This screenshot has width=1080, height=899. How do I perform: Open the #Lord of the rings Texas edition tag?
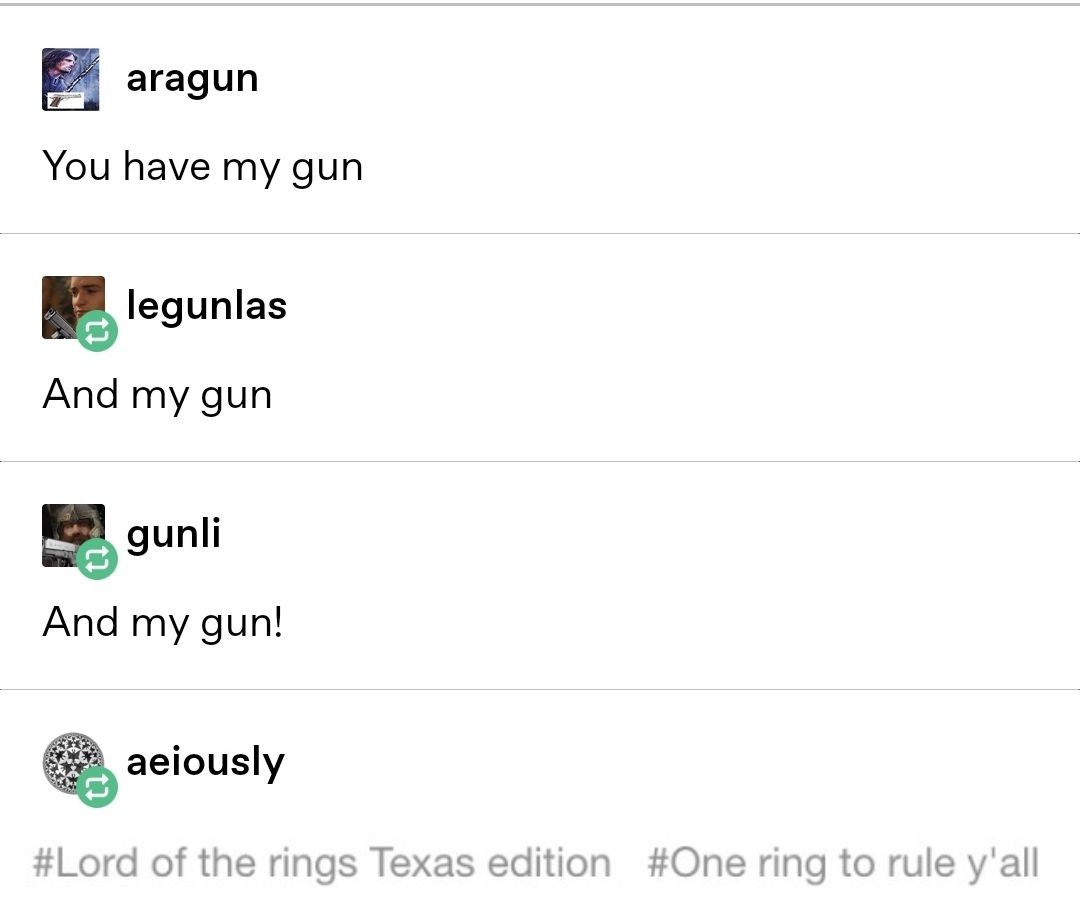[321, 862]
